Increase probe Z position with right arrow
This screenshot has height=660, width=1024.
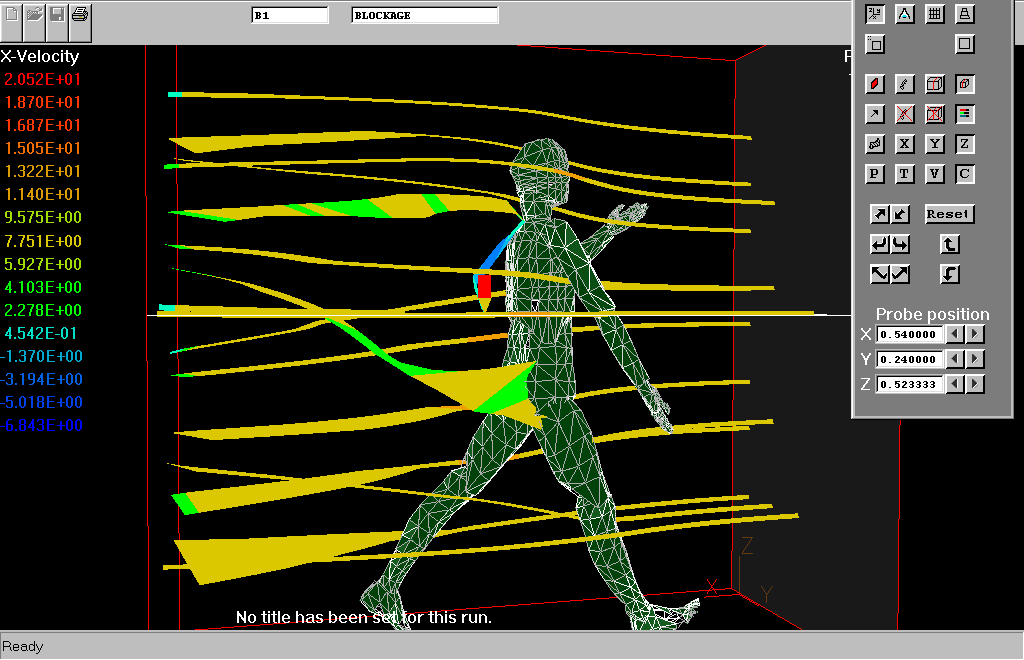coord(976,384)
